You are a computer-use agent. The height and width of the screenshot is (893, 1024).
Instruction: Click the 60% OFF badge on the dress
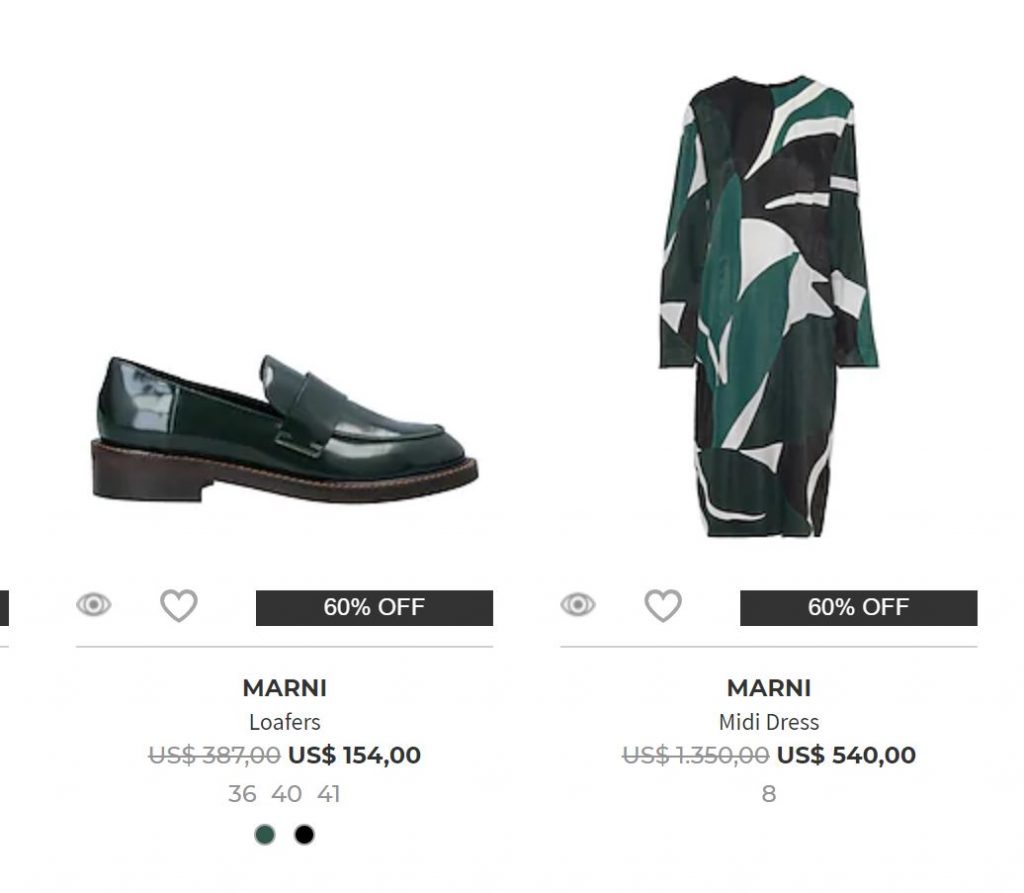point(858,607)
